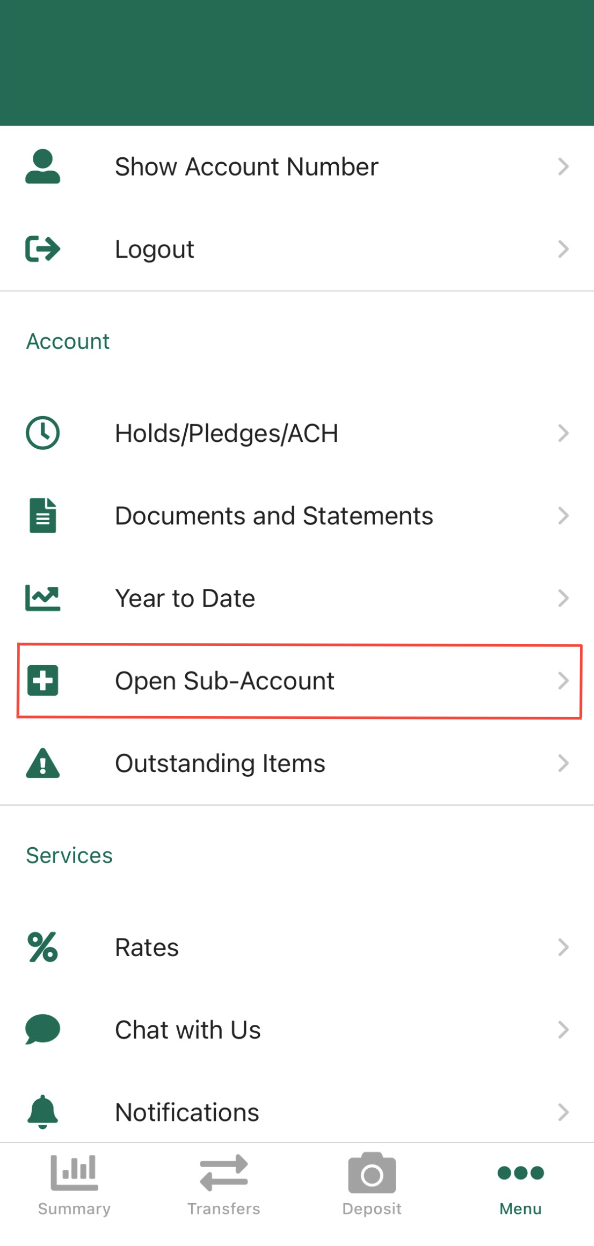Switch to the Transfers tab
This screenshot has width=594, height=1246.
click(x=223, y=1186)
